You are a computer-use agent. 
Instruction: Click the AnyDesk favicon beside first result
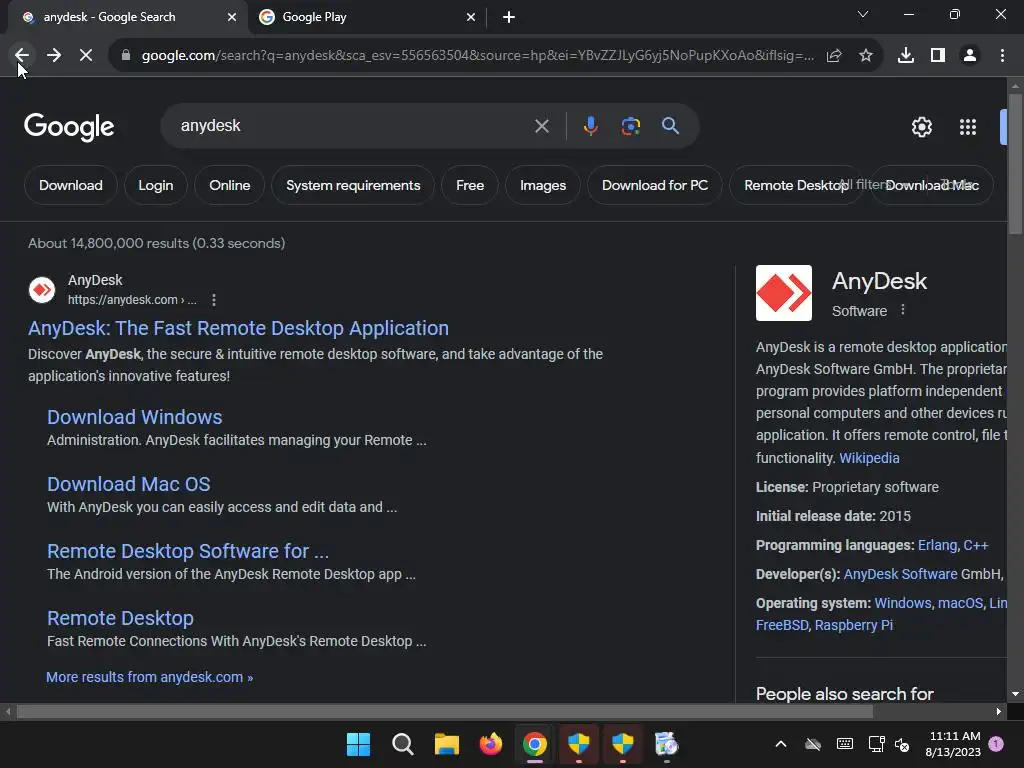(42, 290)
